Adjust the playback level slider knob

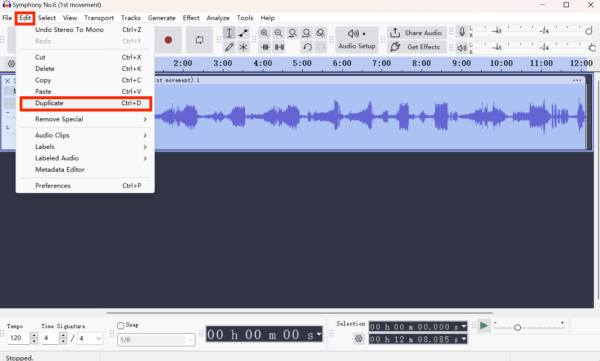tap(592, 48)
